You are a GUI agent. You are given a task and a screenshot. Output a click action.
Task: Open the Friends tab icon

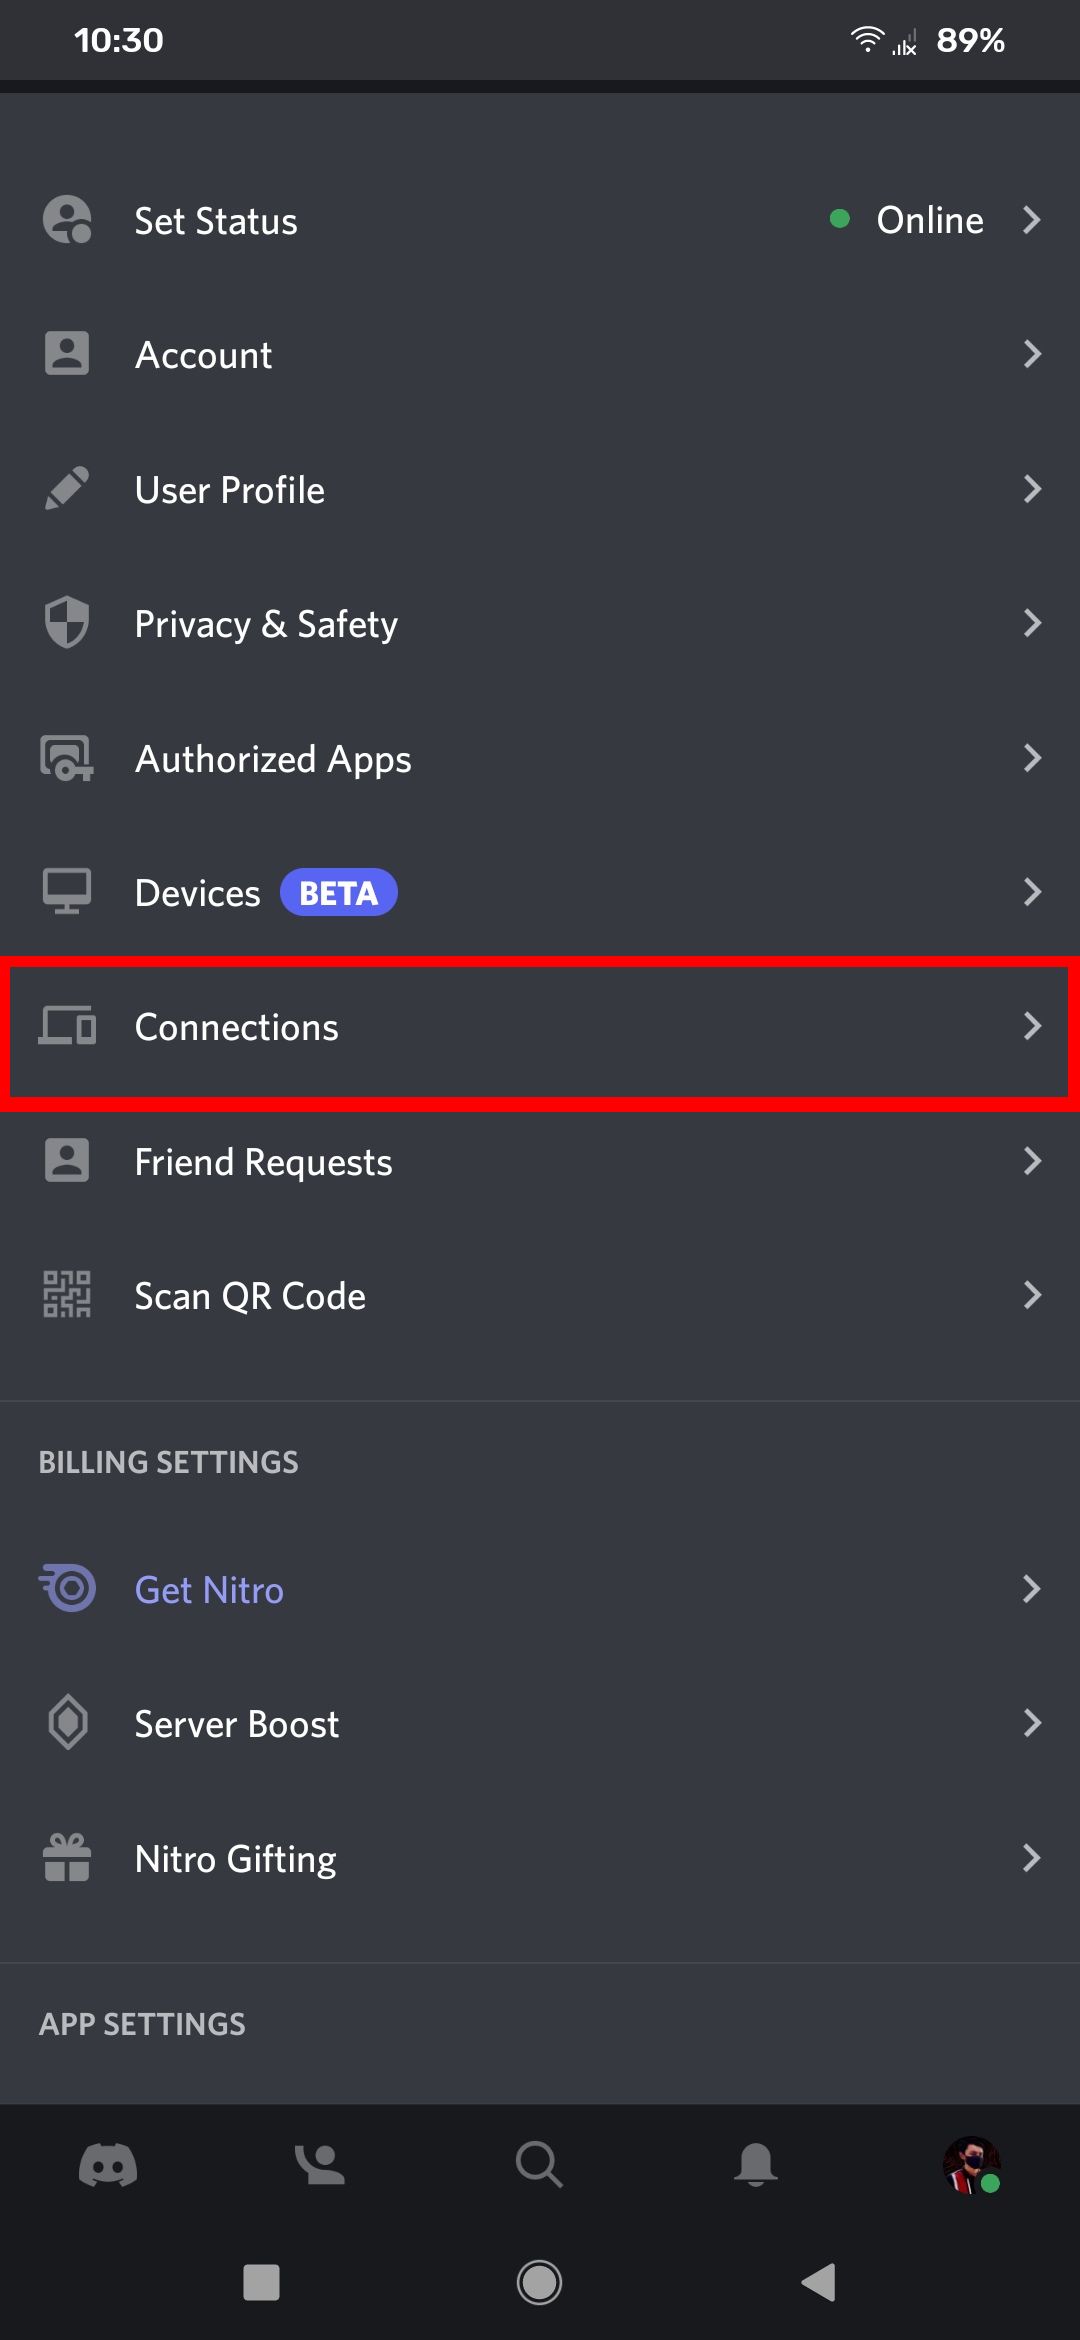[320, 2165]
